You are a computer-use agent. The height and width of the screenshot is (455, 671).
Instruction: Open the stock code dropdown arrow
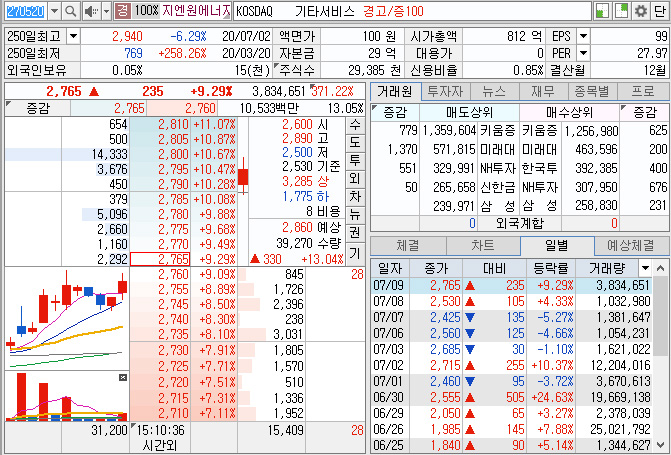[x=54, y=11]
